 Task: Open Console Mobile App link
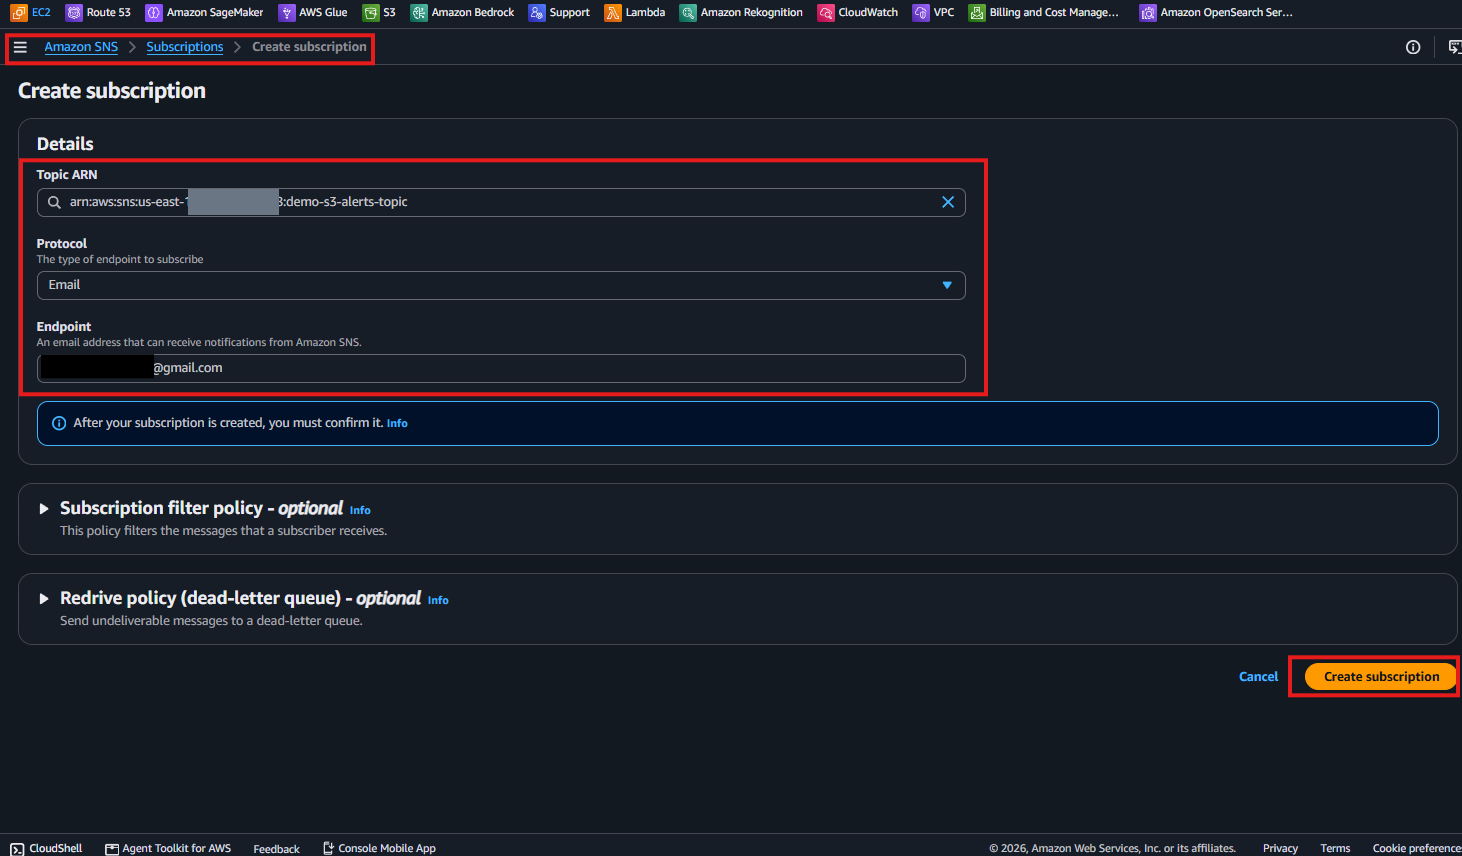click(379, 848)
